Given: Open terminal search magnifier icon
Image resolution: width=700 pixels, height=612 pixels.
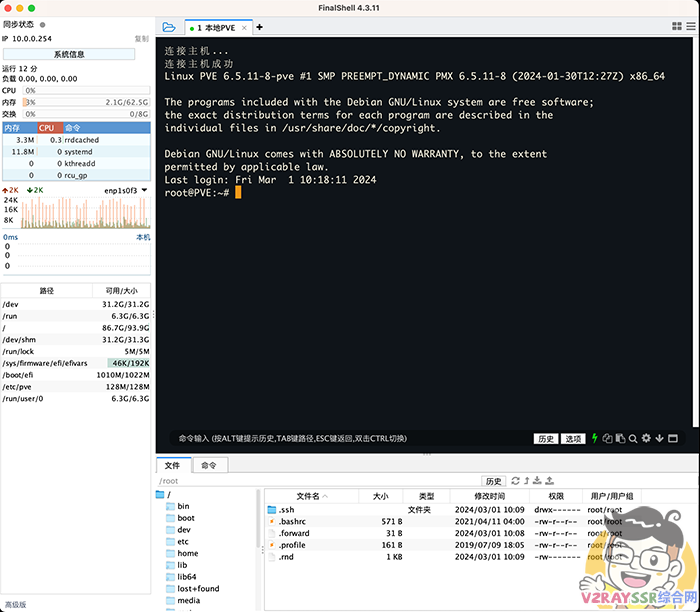Looking at the screenshot, I should [633, 438].
